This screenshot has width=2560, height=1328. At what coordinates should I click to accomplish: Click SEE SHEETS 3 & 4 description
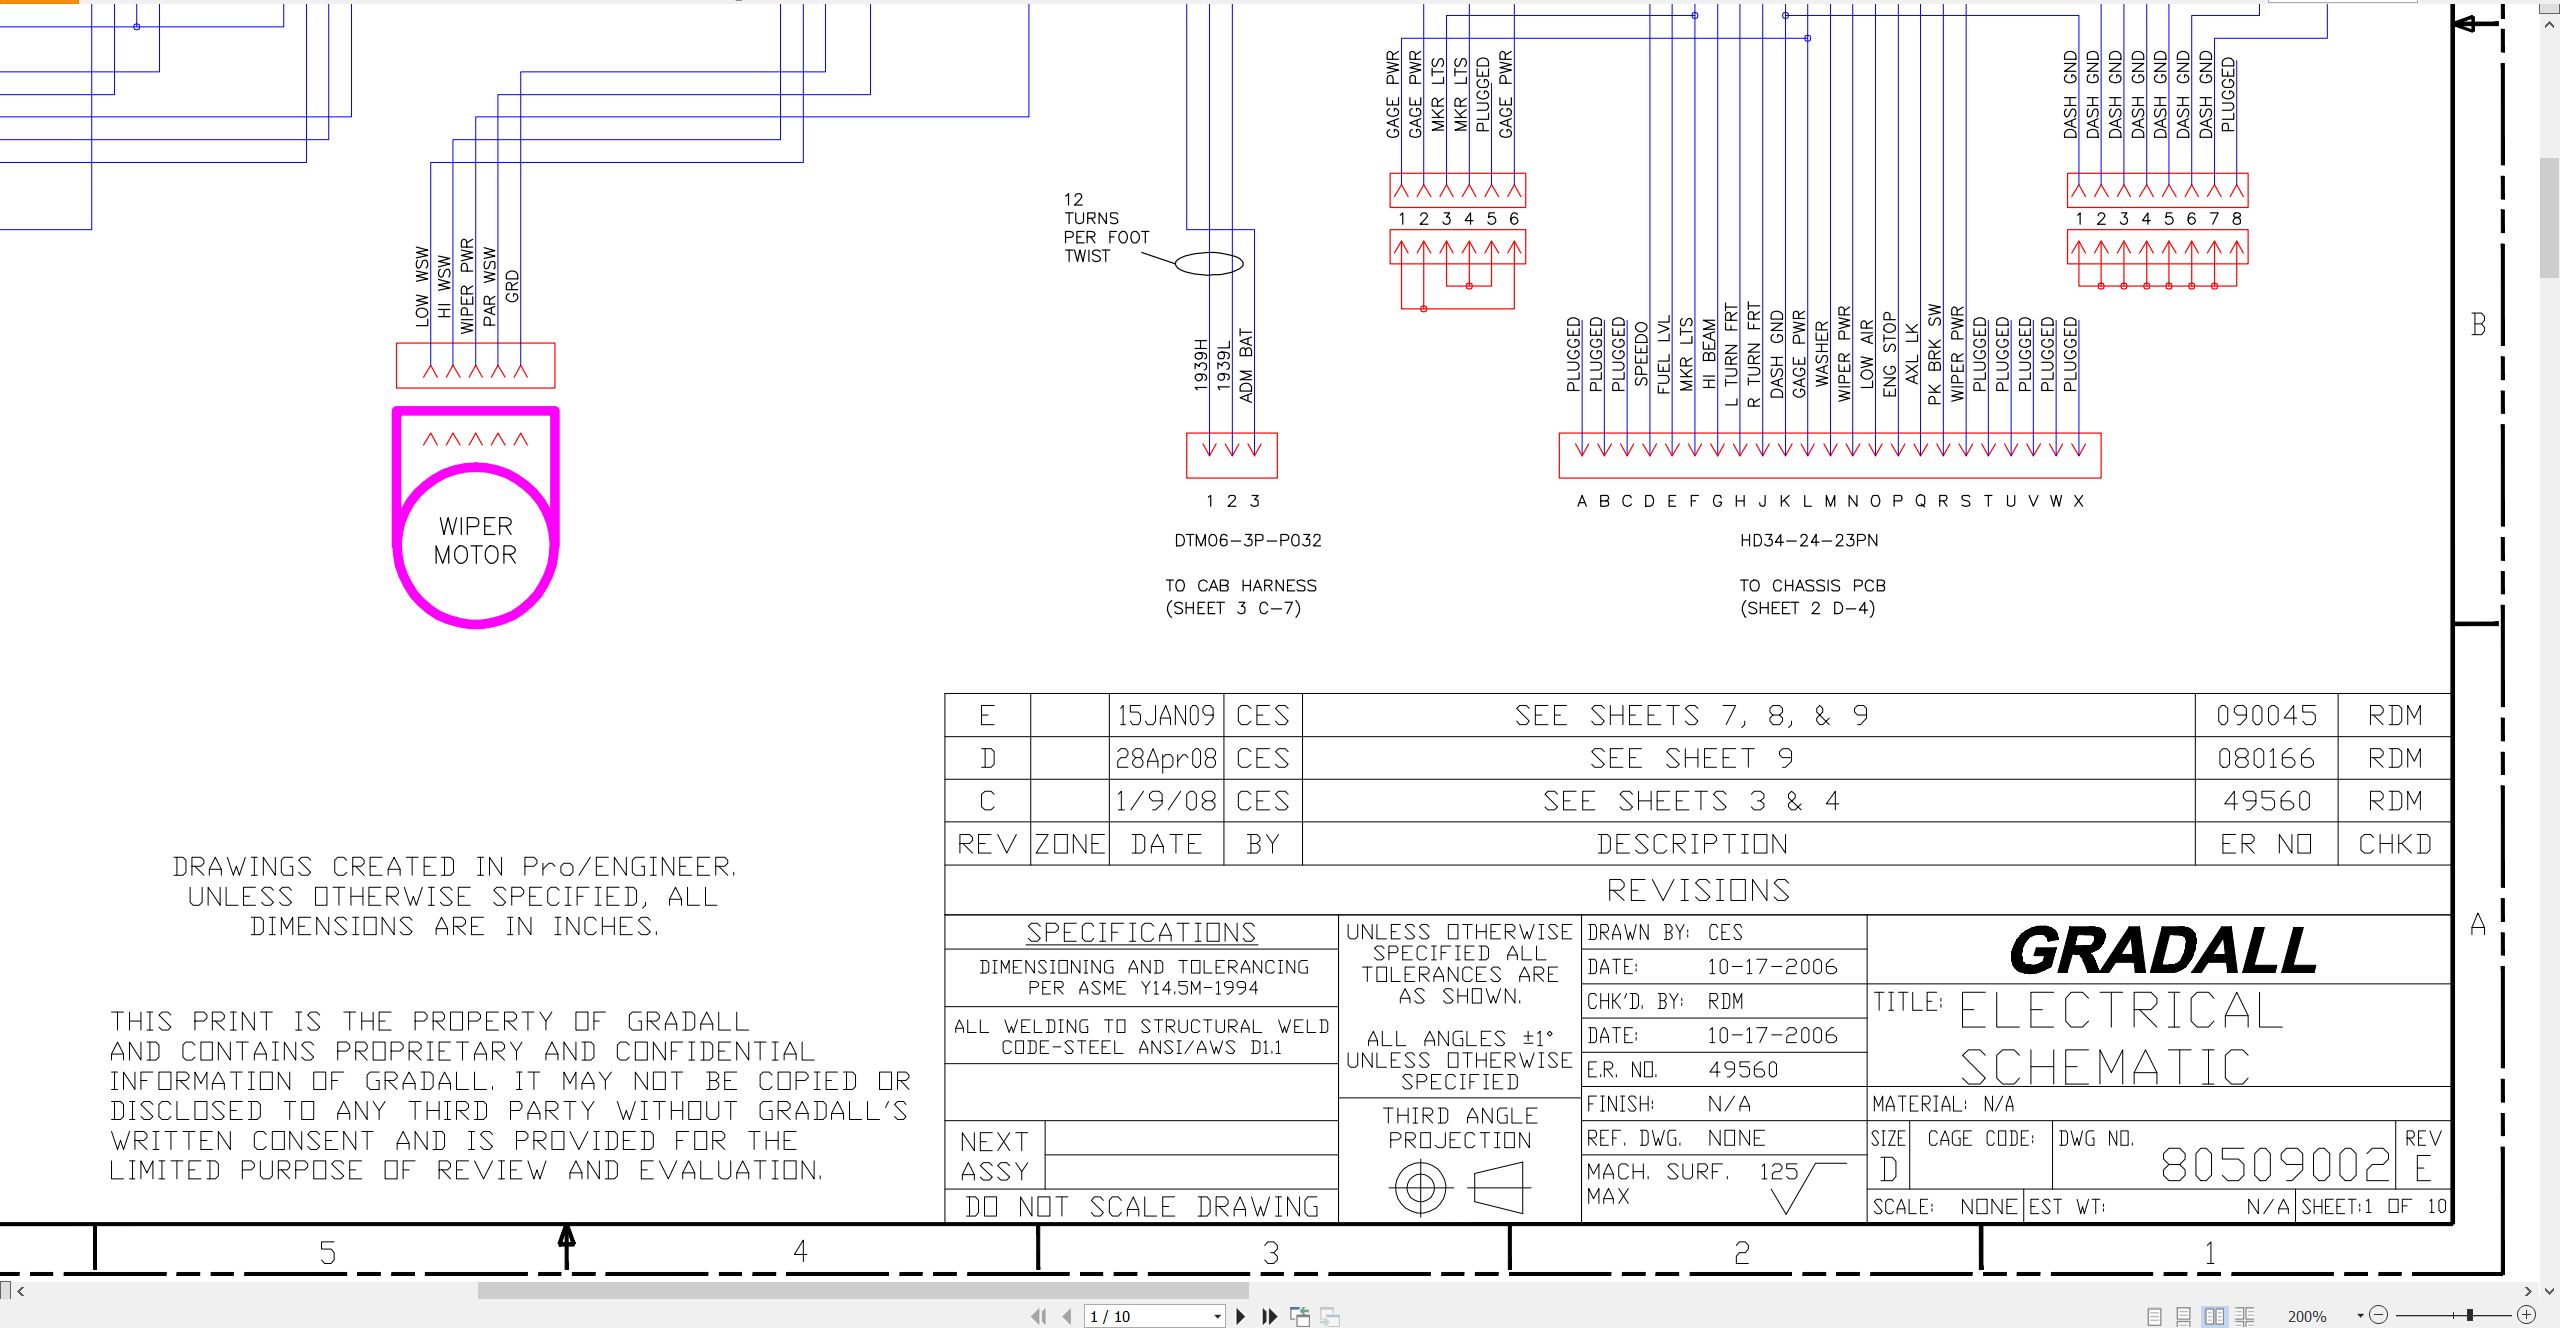click(x=1691, y=801)
